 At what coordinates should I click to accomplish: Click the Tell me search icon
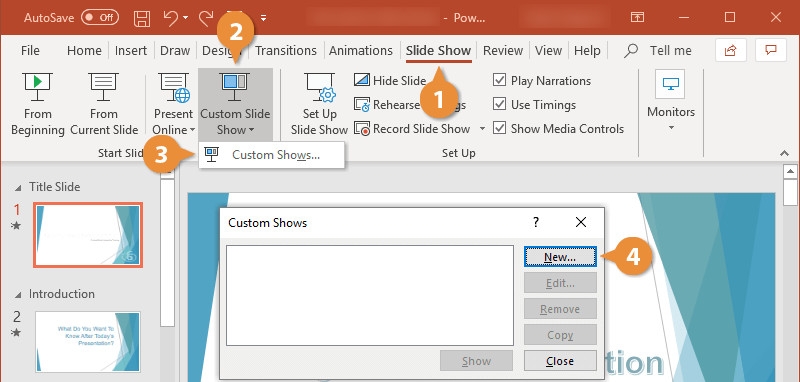pos(631,50)
